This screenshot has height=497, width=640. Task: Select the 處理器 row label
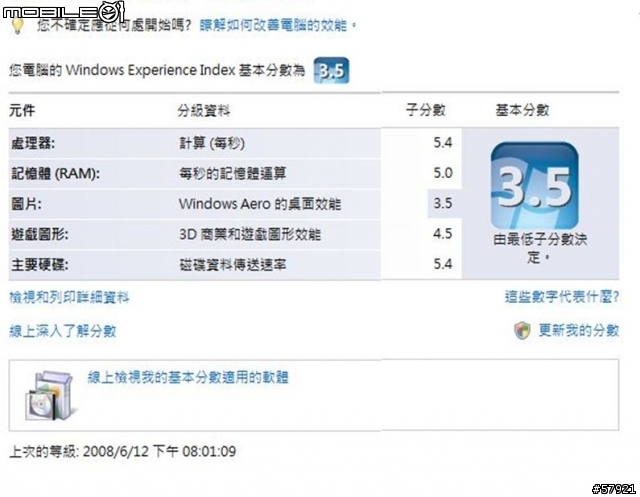tap(33, 143)
